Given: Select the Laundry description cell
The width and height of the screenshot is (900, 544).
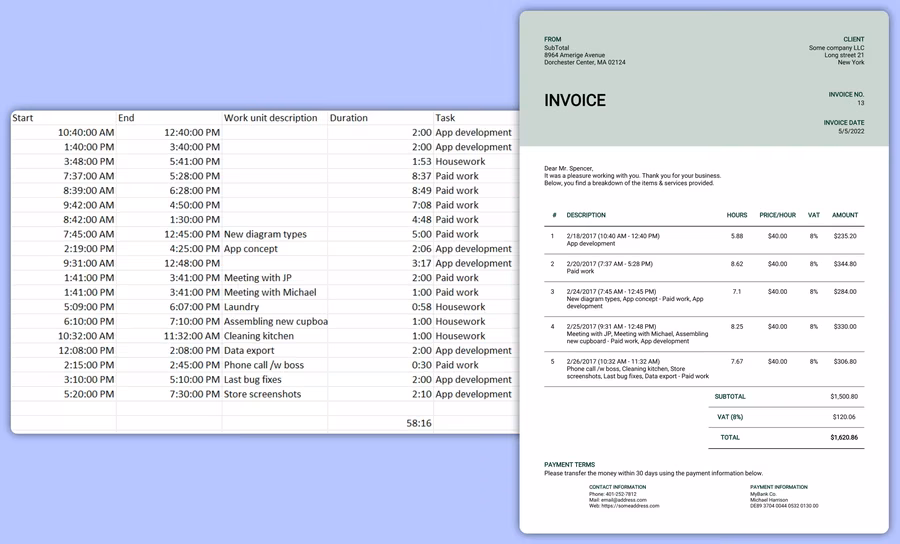Looking at the screenshot, I should click(x=275, y=306).
